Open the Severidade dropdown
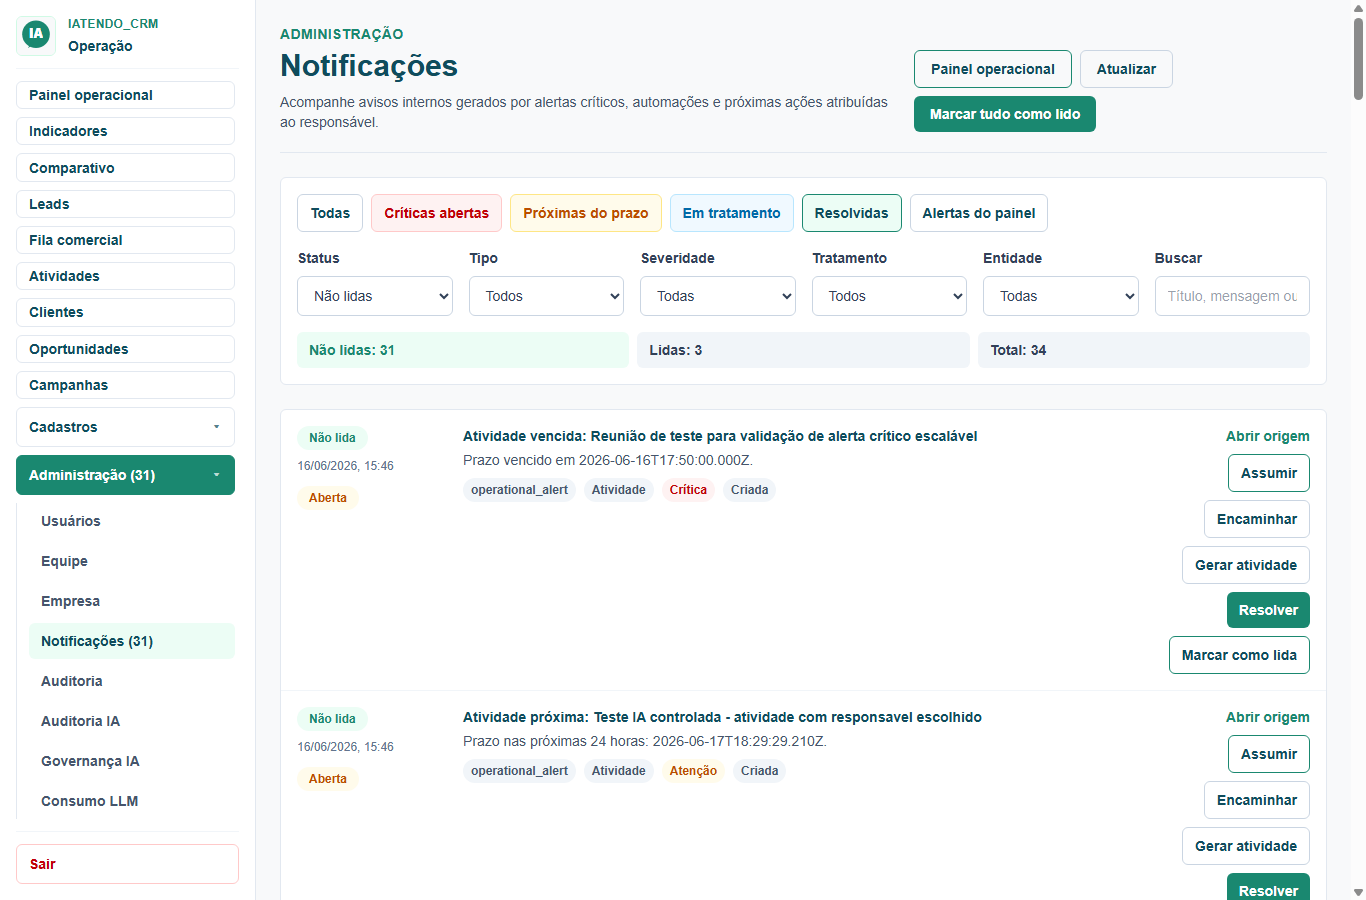 point(718,296)
